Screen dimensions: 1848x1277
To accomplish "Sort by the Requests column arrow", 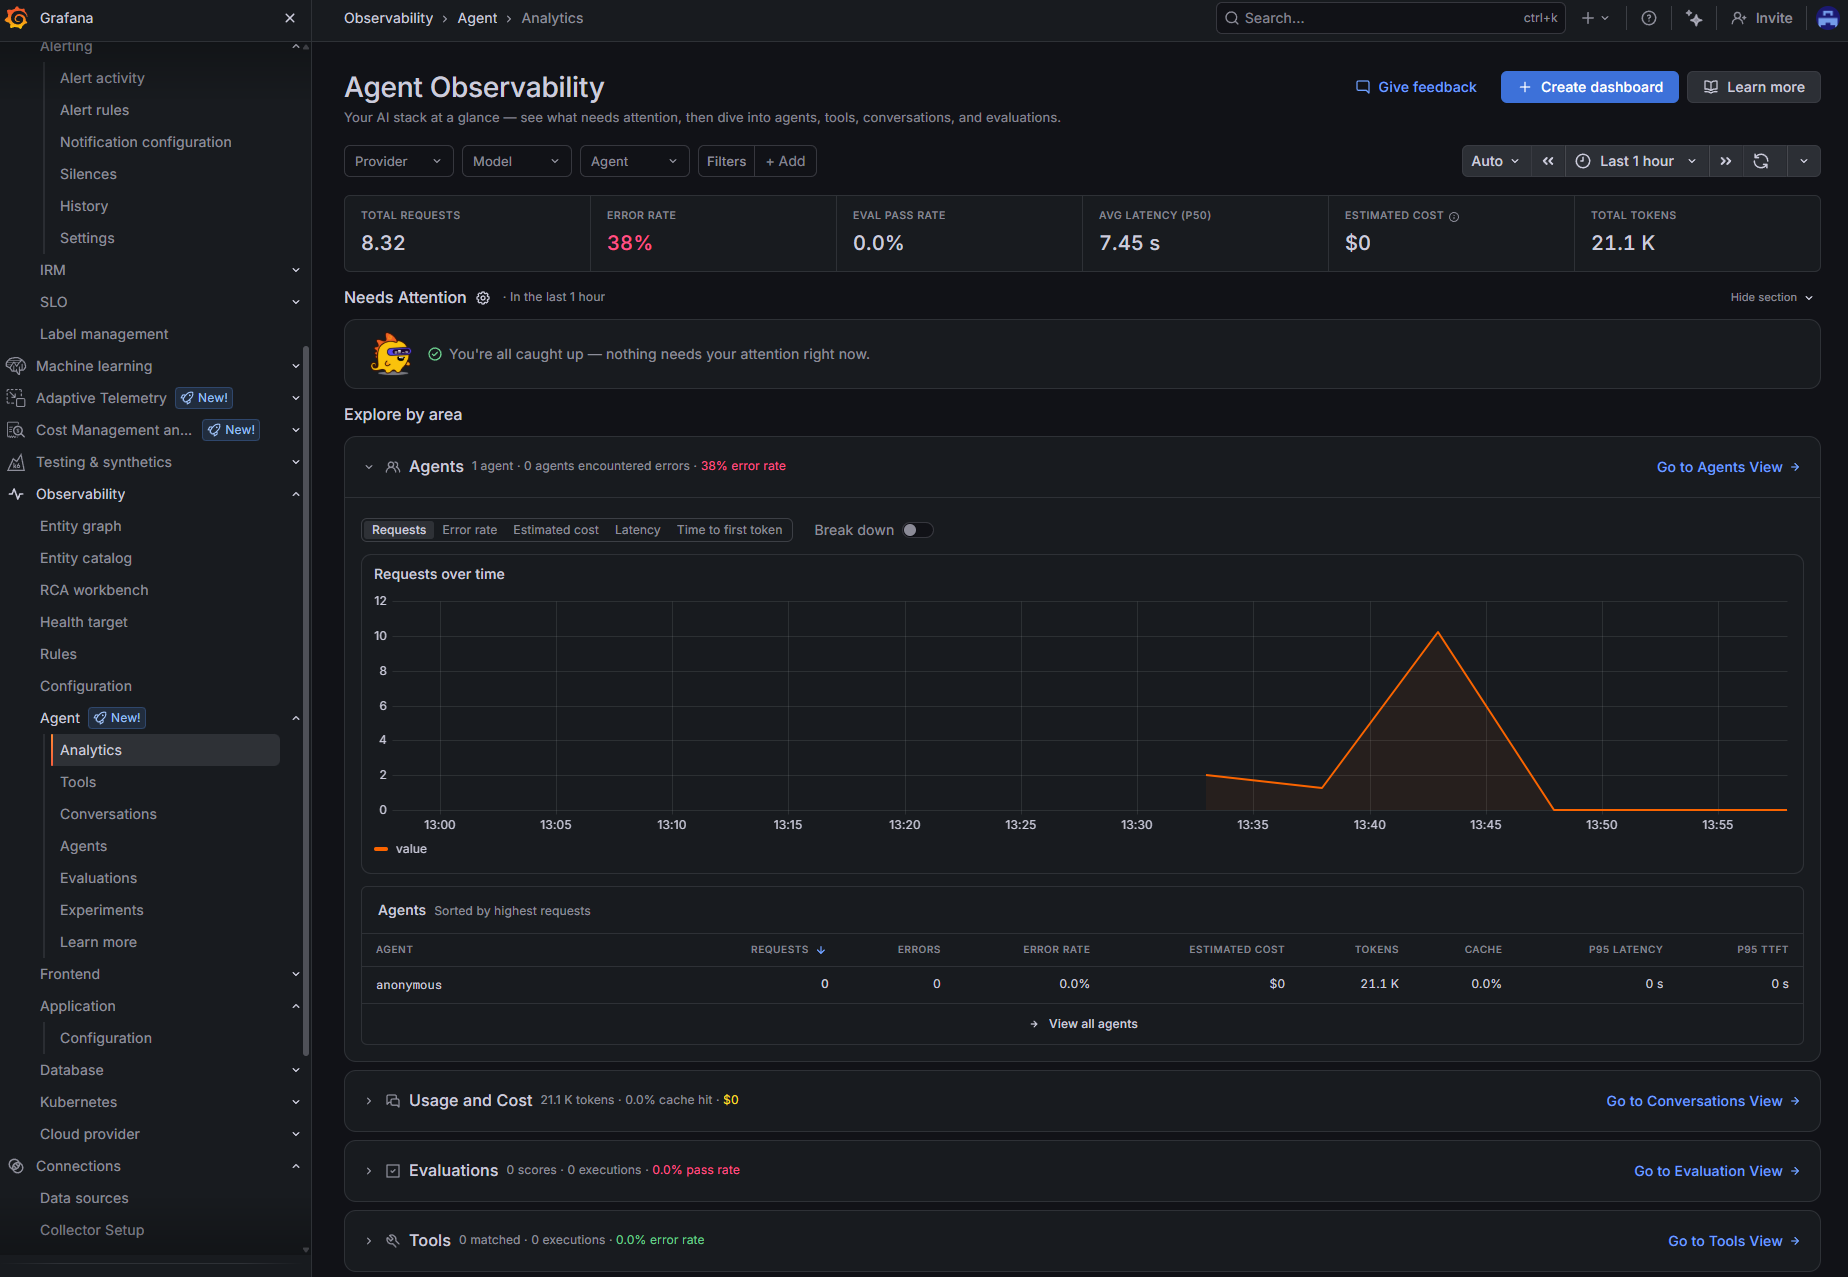I will tap(821, 950).
